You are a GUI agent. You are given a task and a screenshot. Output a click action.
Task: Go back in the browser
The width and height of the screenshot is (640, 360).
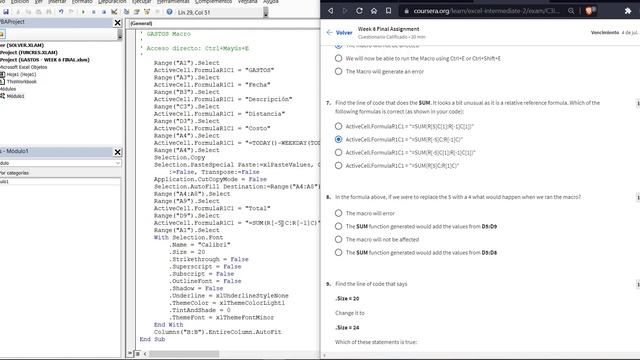click(x=331, y=11)
